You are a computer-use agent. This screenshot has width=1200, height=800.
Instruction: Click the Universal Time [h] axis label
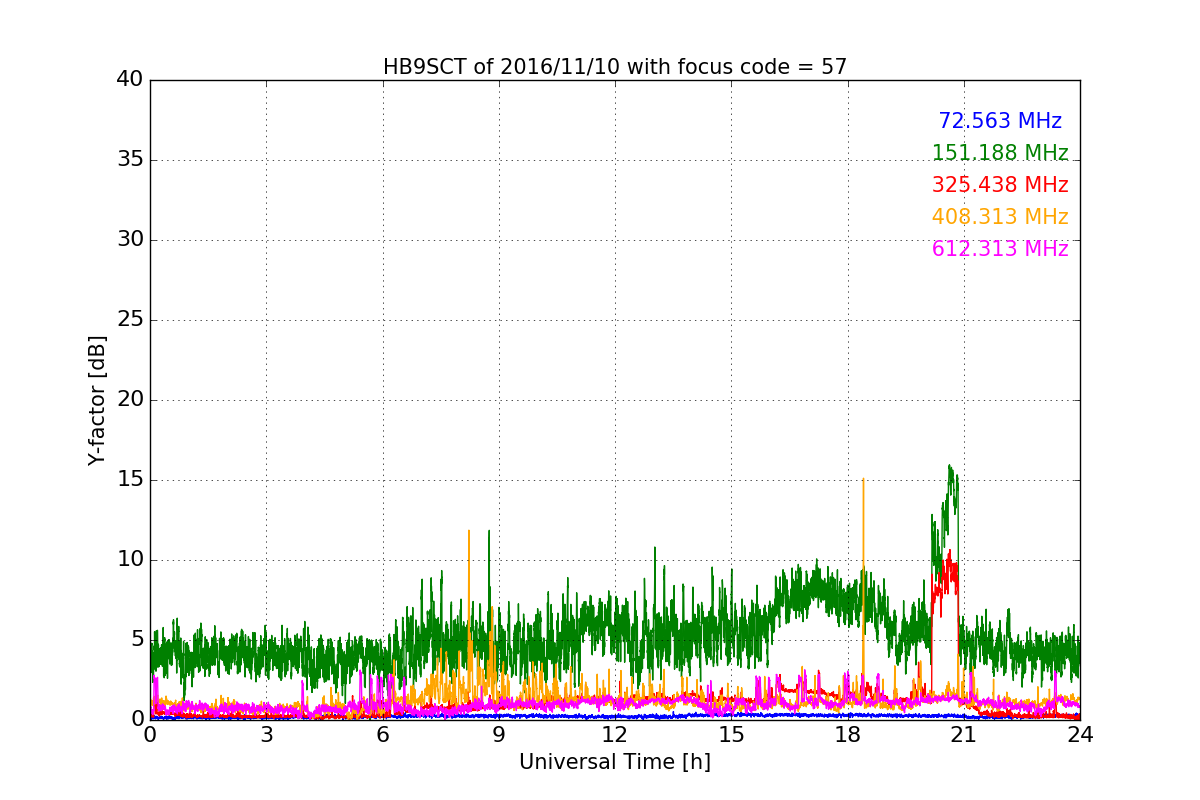tap(615, 762)
